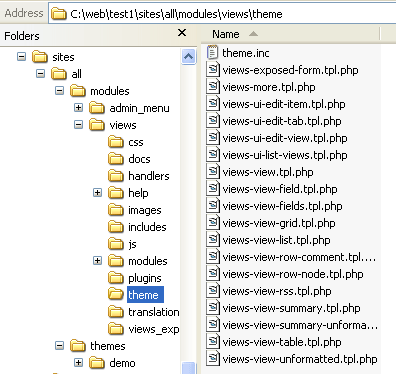Click the js folder icon
Image resolution: width=396 pixels, height=374 pixels.
pos(116,244)
